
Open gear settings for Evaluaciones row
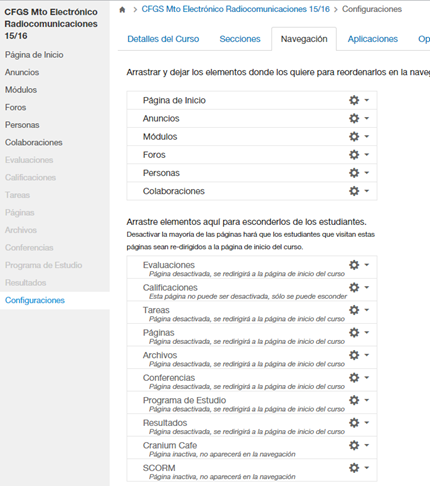(354, 265)
